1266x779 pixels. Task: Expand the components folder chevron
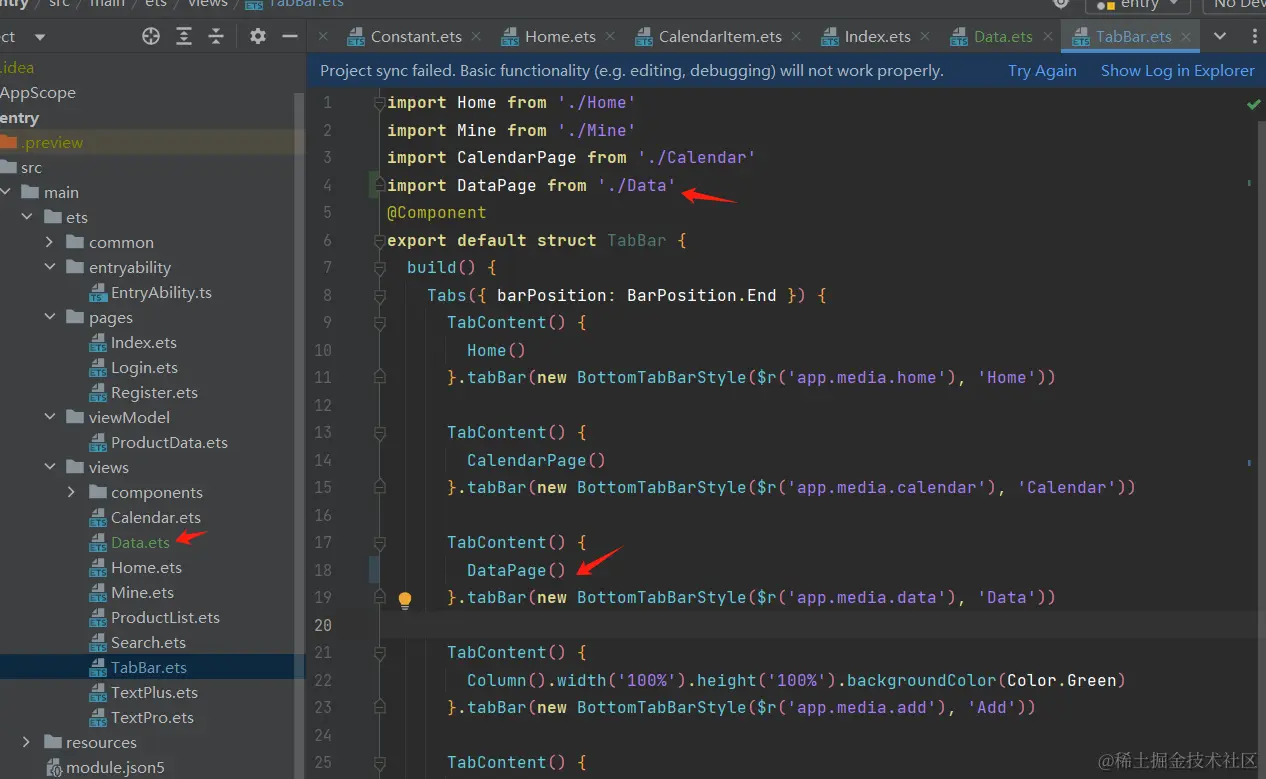pyautogui.click(x=71, y=492)
